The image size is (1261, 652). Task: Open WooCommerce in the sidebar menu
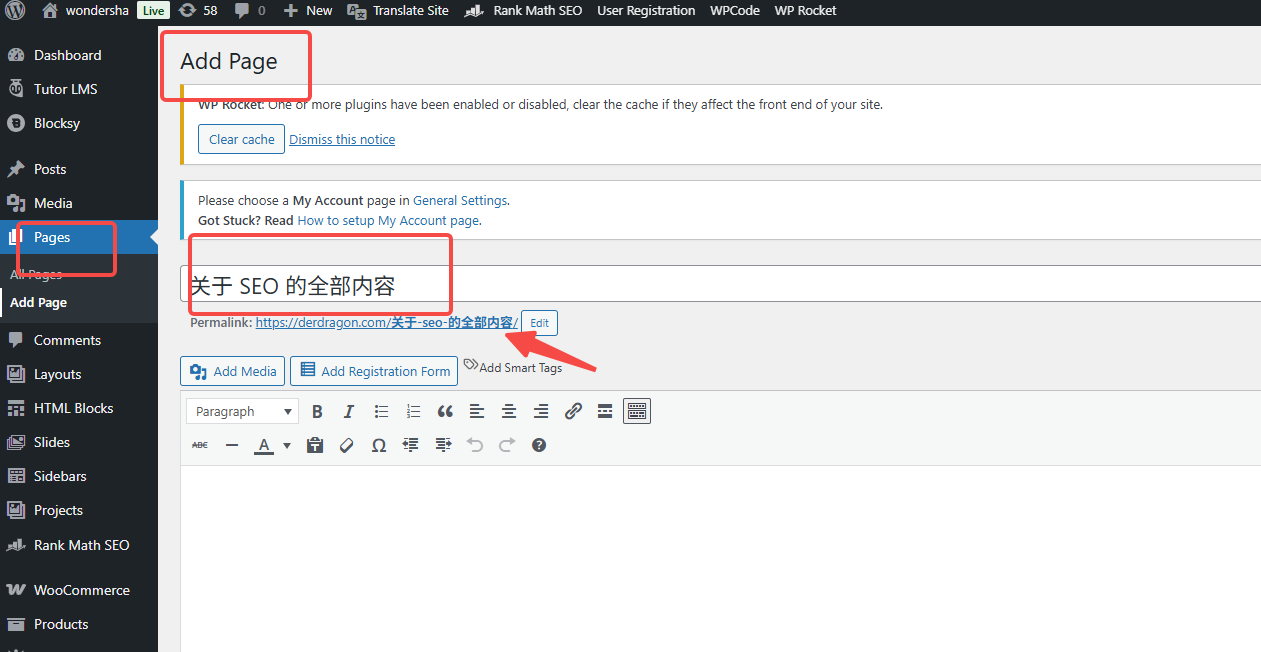(x=81, y=590)
